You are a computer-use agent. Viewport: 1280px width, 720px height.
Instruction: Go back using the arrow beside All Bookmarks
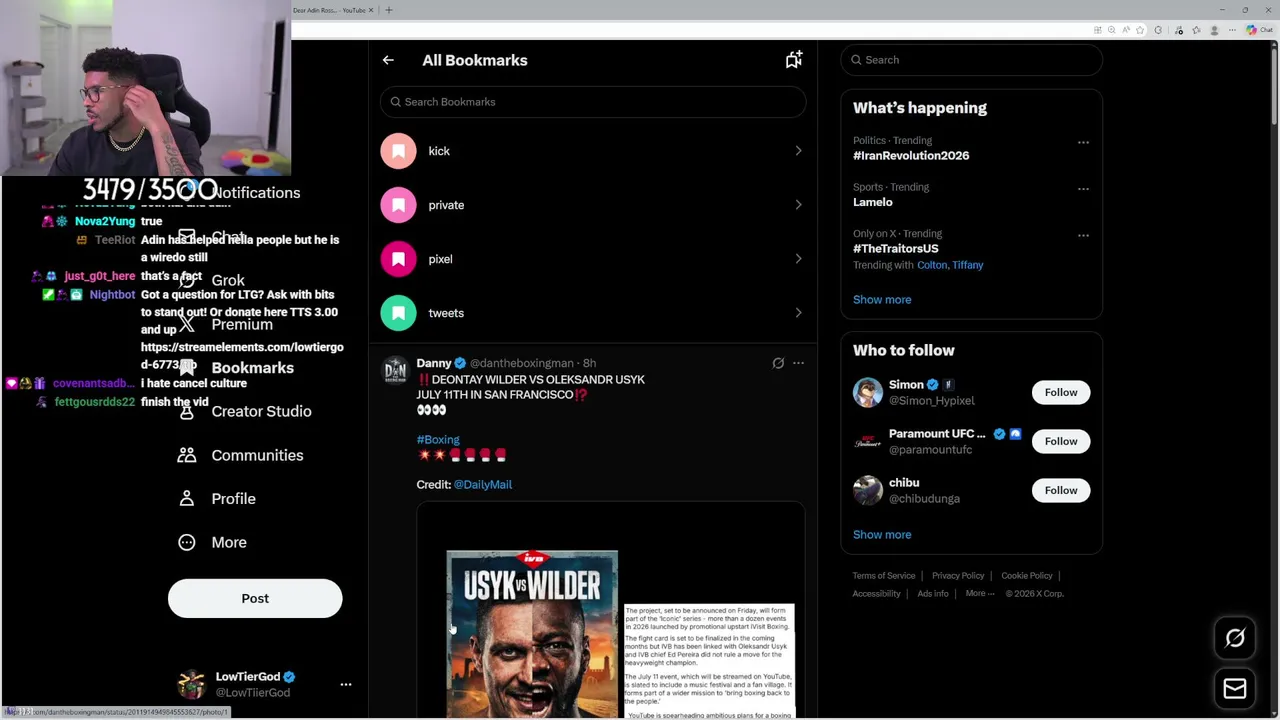(388, 60)
